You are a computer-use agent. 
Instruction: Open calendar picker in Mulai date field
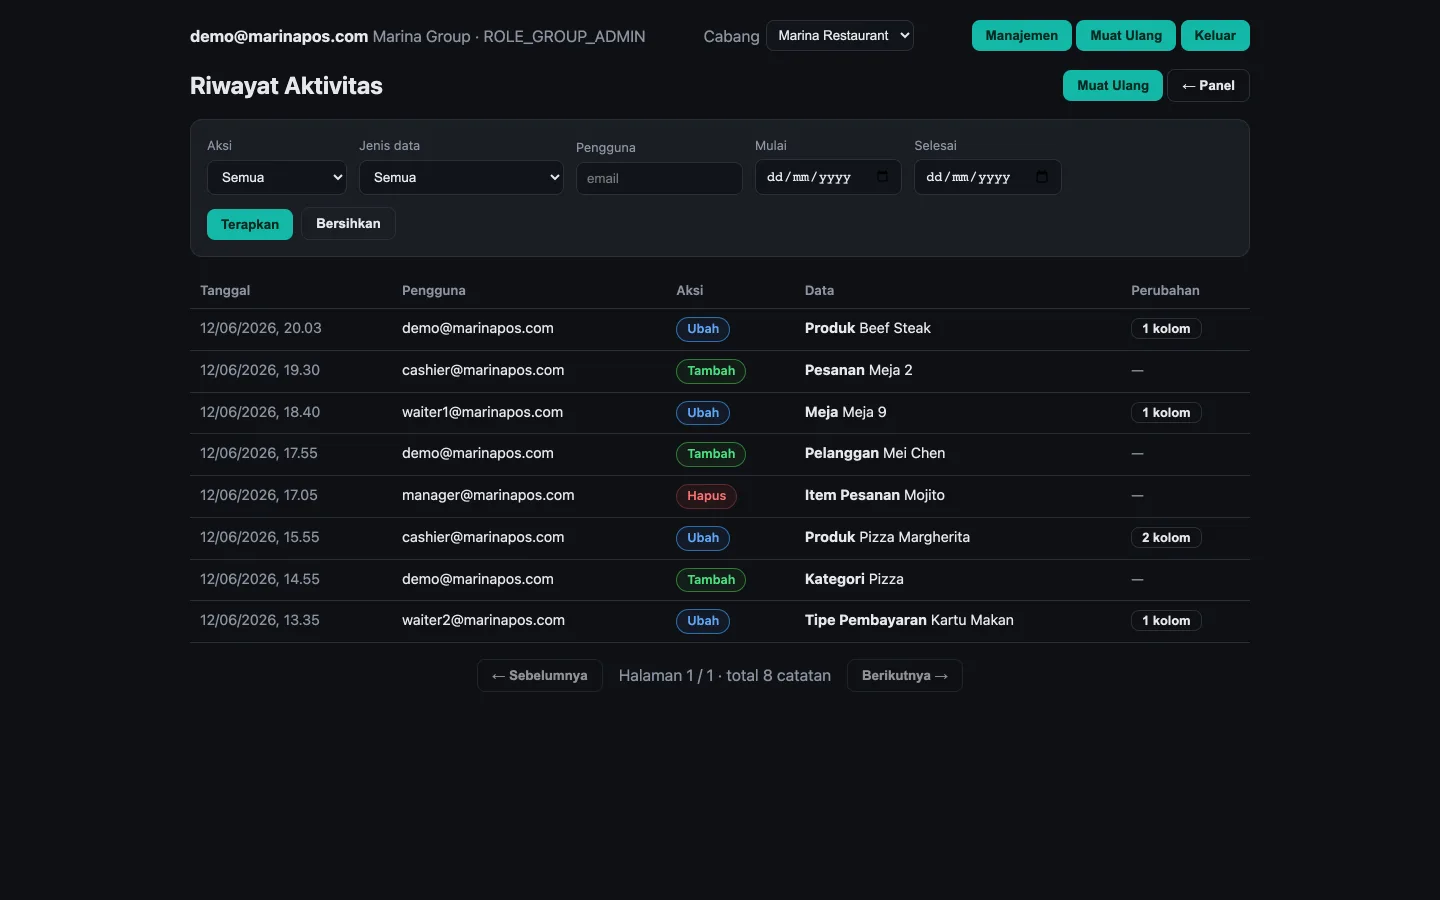[882, 177]
